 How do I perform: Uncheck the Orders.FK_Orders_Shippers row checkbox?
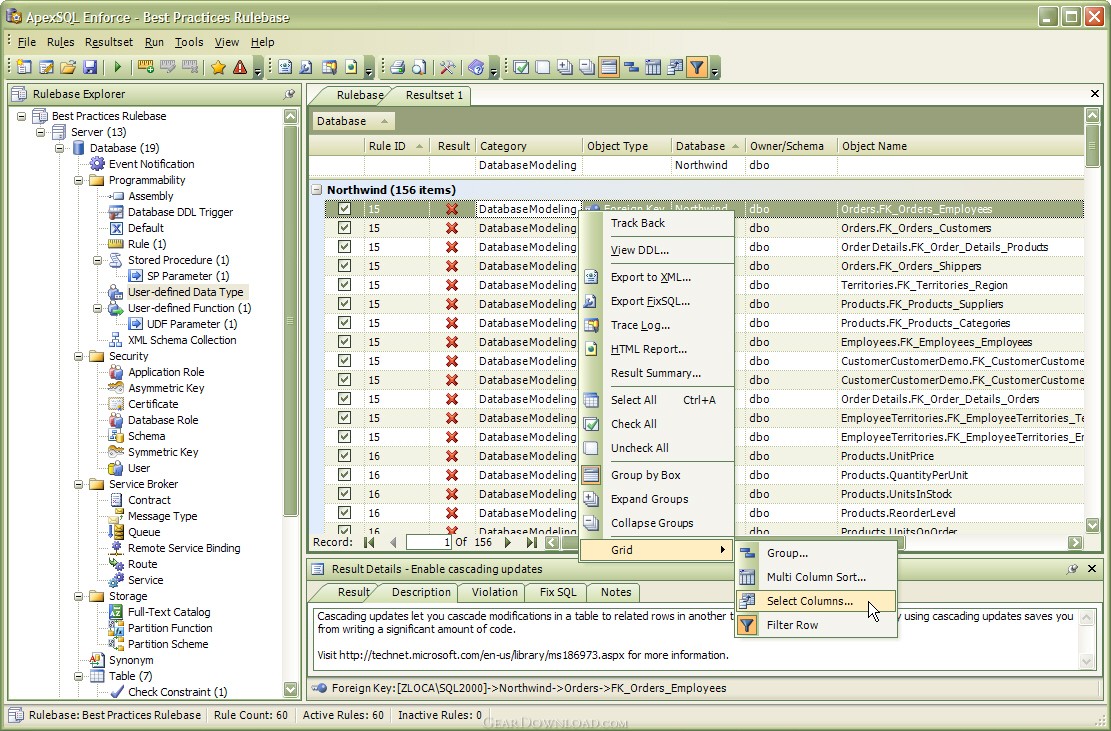coord(344,266)
